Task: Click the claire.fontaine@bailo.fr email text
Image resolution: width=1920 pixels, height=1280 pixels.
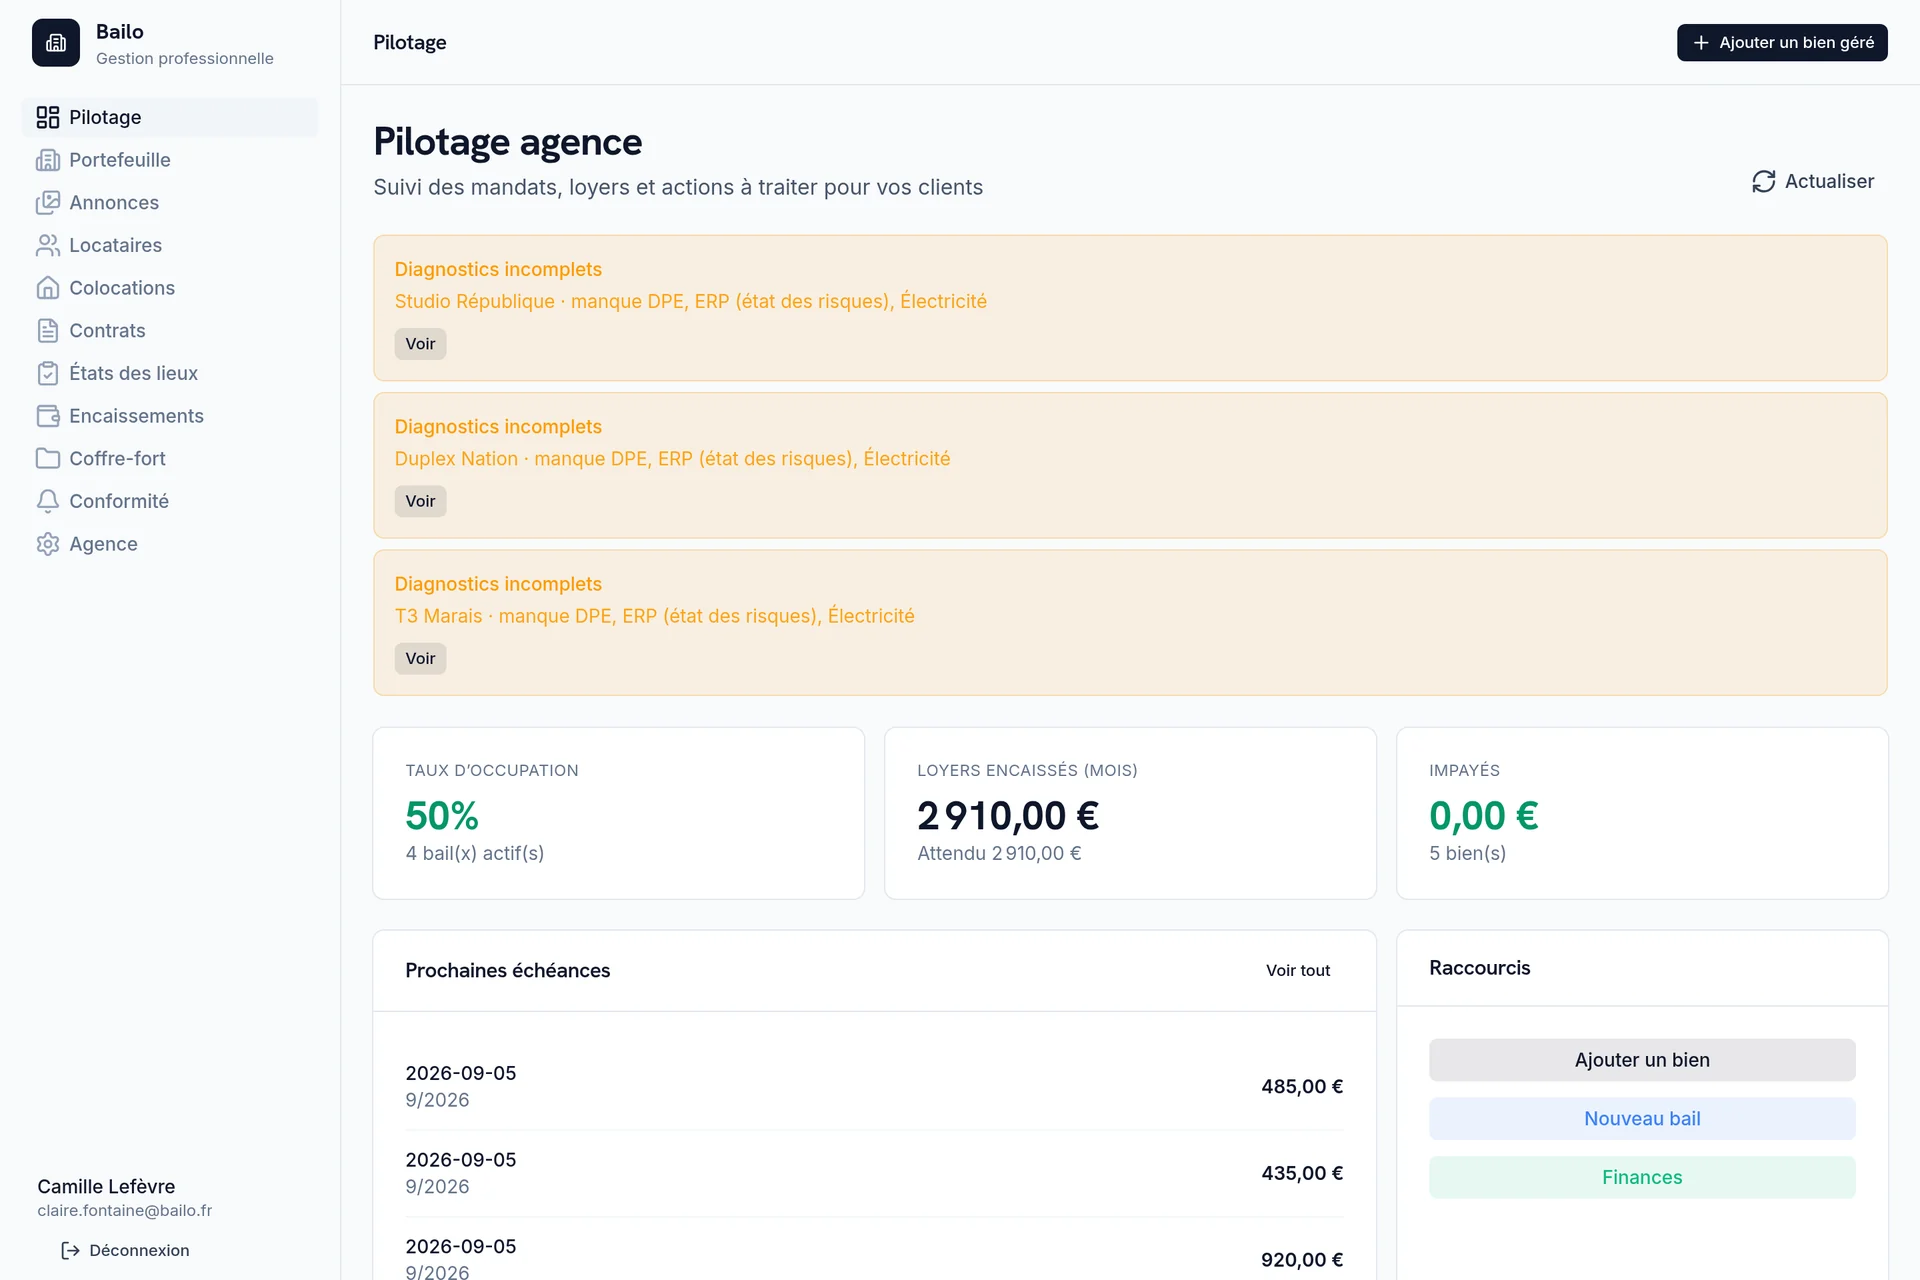Action: coord(125,1211)
